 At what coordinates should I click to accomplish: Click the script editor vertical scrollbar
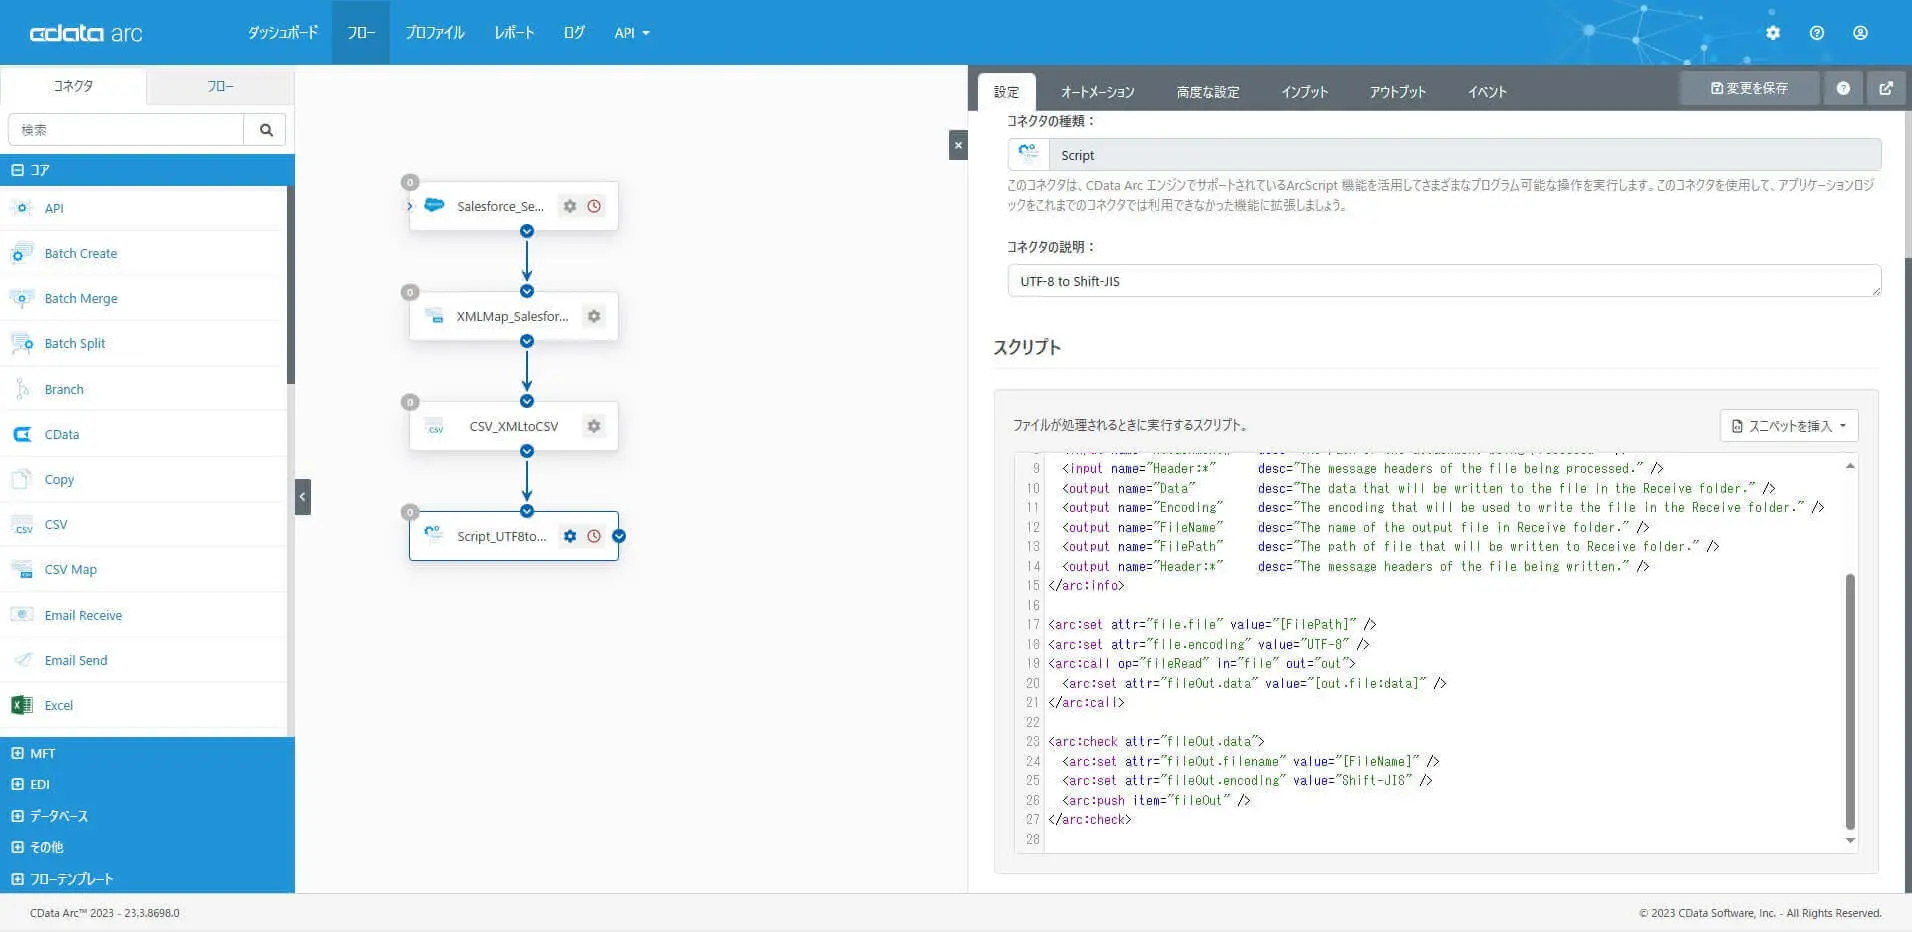1850,701
